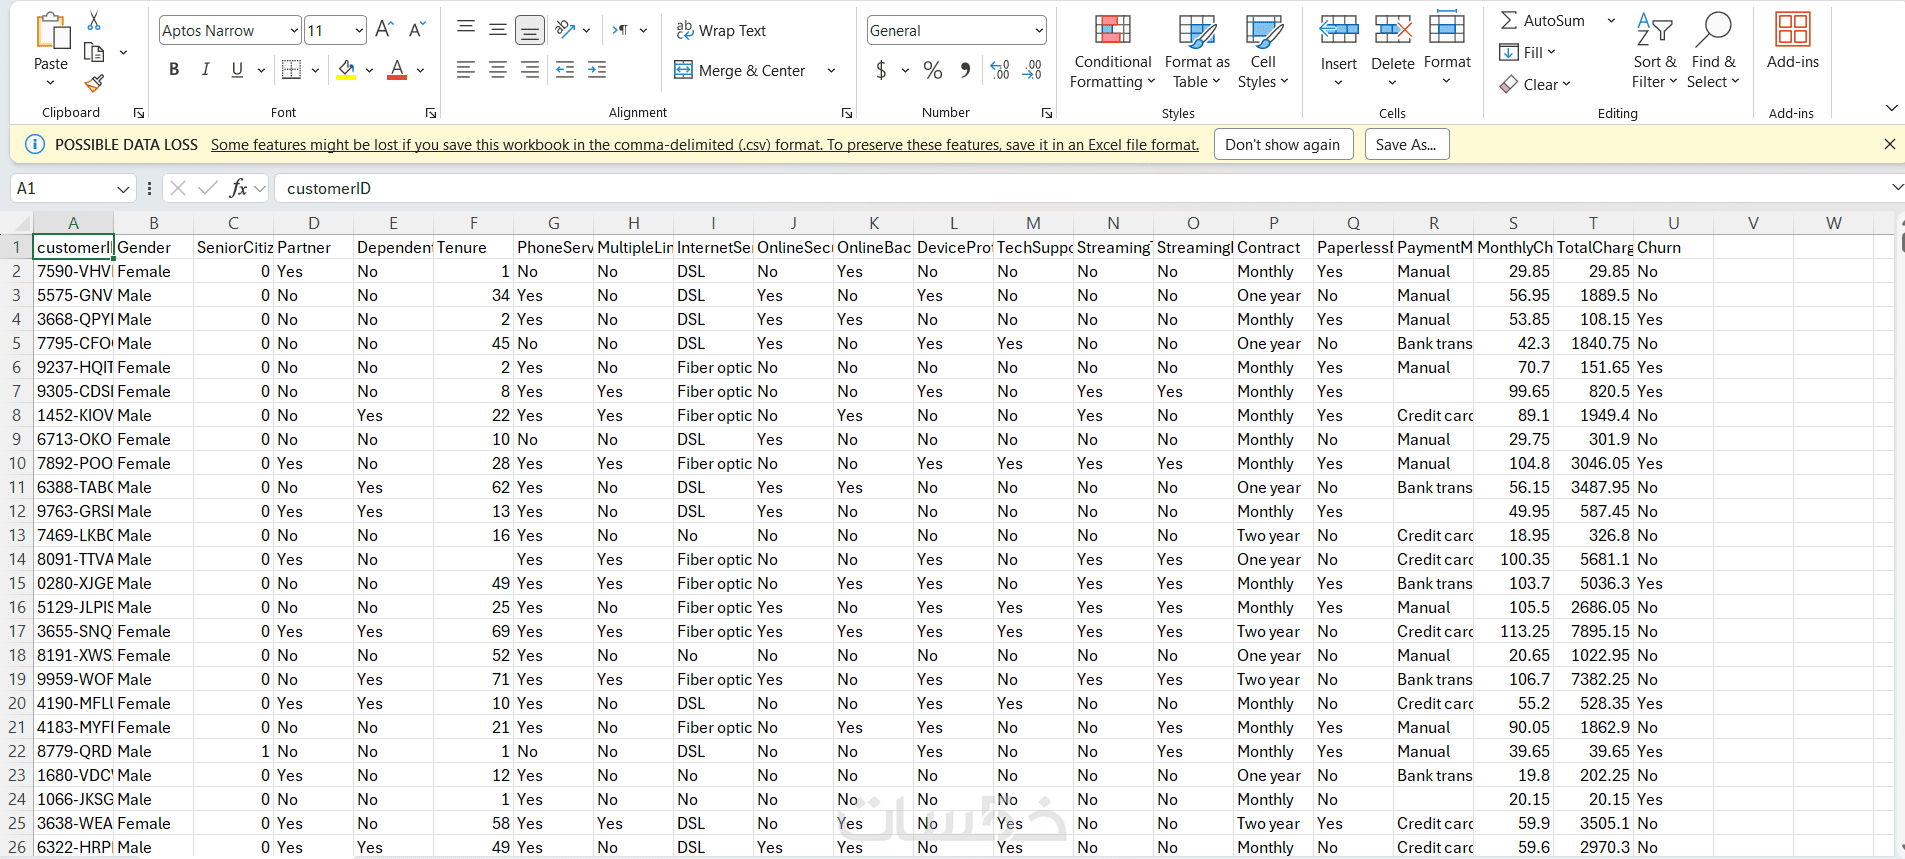Select column header G
This screenshot has width=1905, height=859.
[553, 223]
